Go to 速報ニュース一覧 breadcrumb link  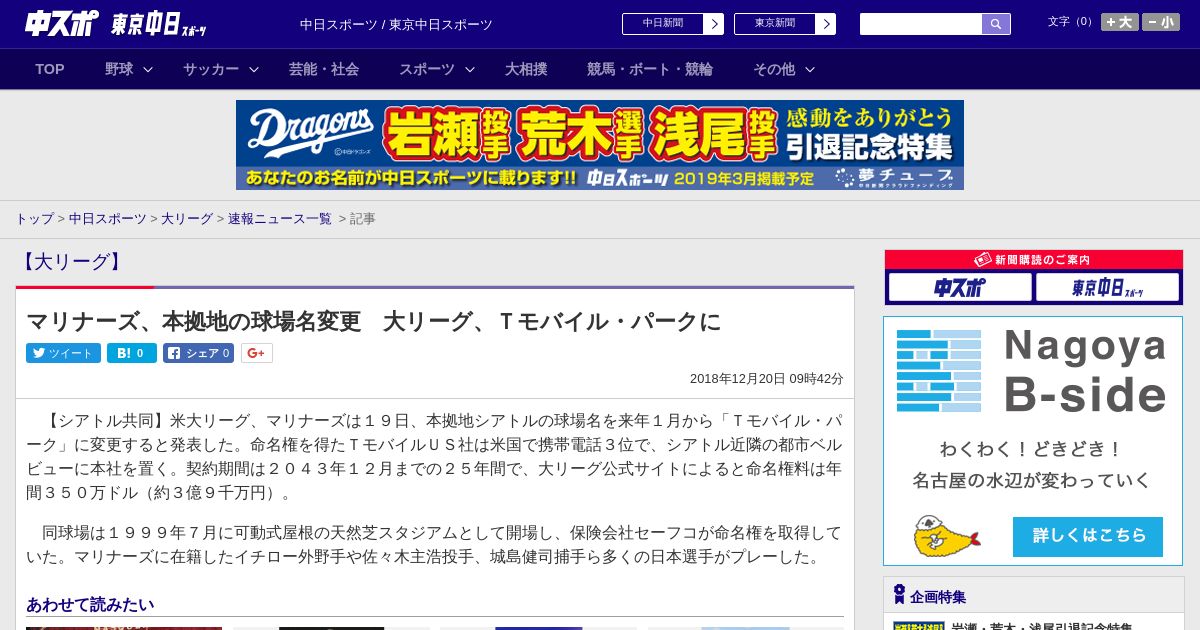(280, 219)
